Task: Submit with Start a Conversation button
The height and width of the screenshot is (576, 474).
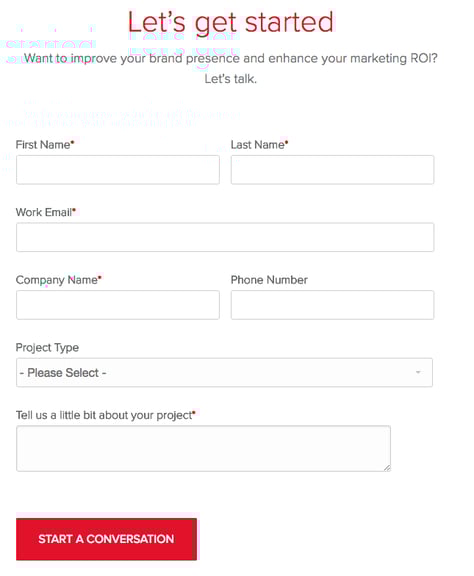Action: click(x=106, y=539)
